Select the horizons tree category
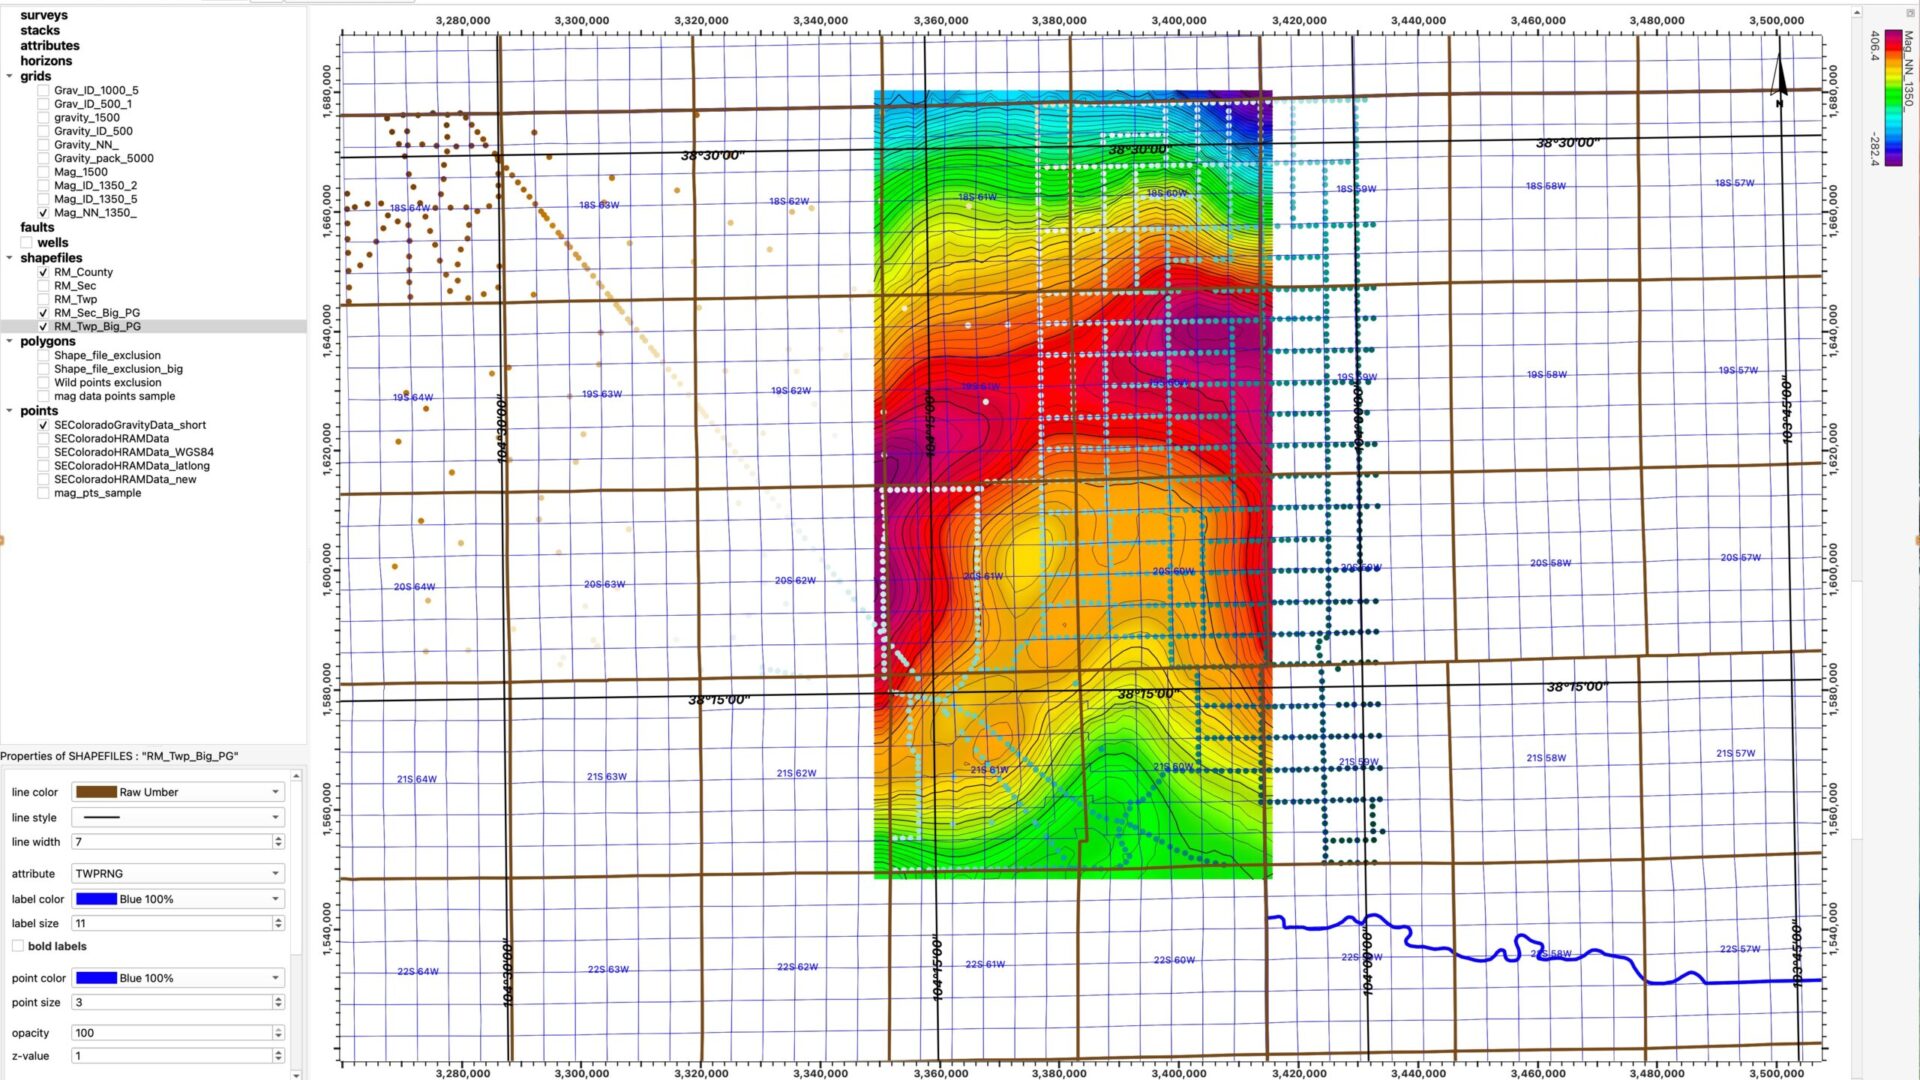The width and height of the screenshot is (1920, 1080). click(46, 61)
